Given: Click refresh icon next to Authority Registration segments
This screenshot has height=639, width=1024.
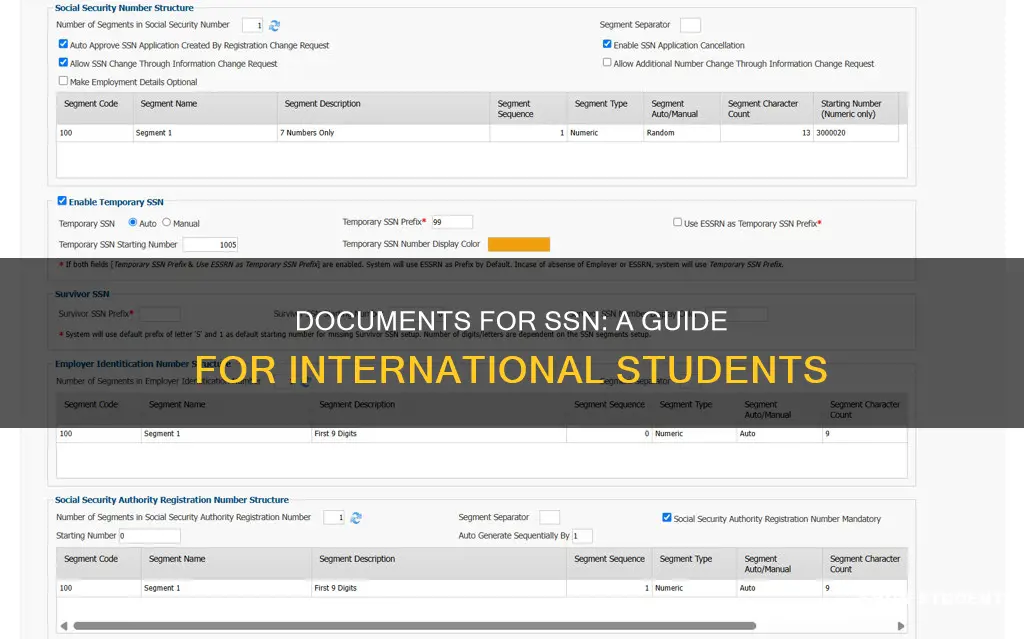Looking at the screenshot, I should (x=356, y=518).
